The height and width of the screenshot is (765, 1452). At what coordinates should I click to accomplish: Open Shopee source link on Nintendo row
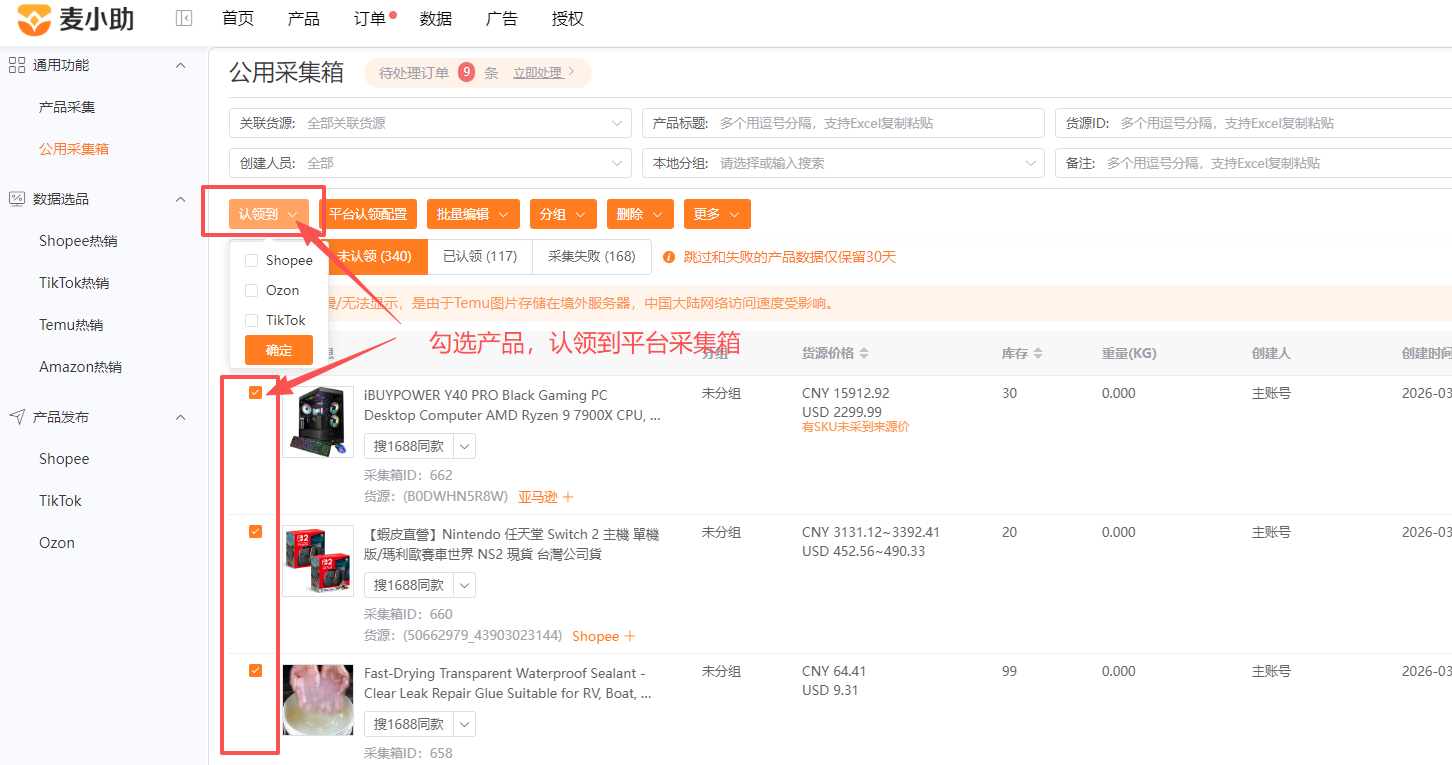pos(596,636)
